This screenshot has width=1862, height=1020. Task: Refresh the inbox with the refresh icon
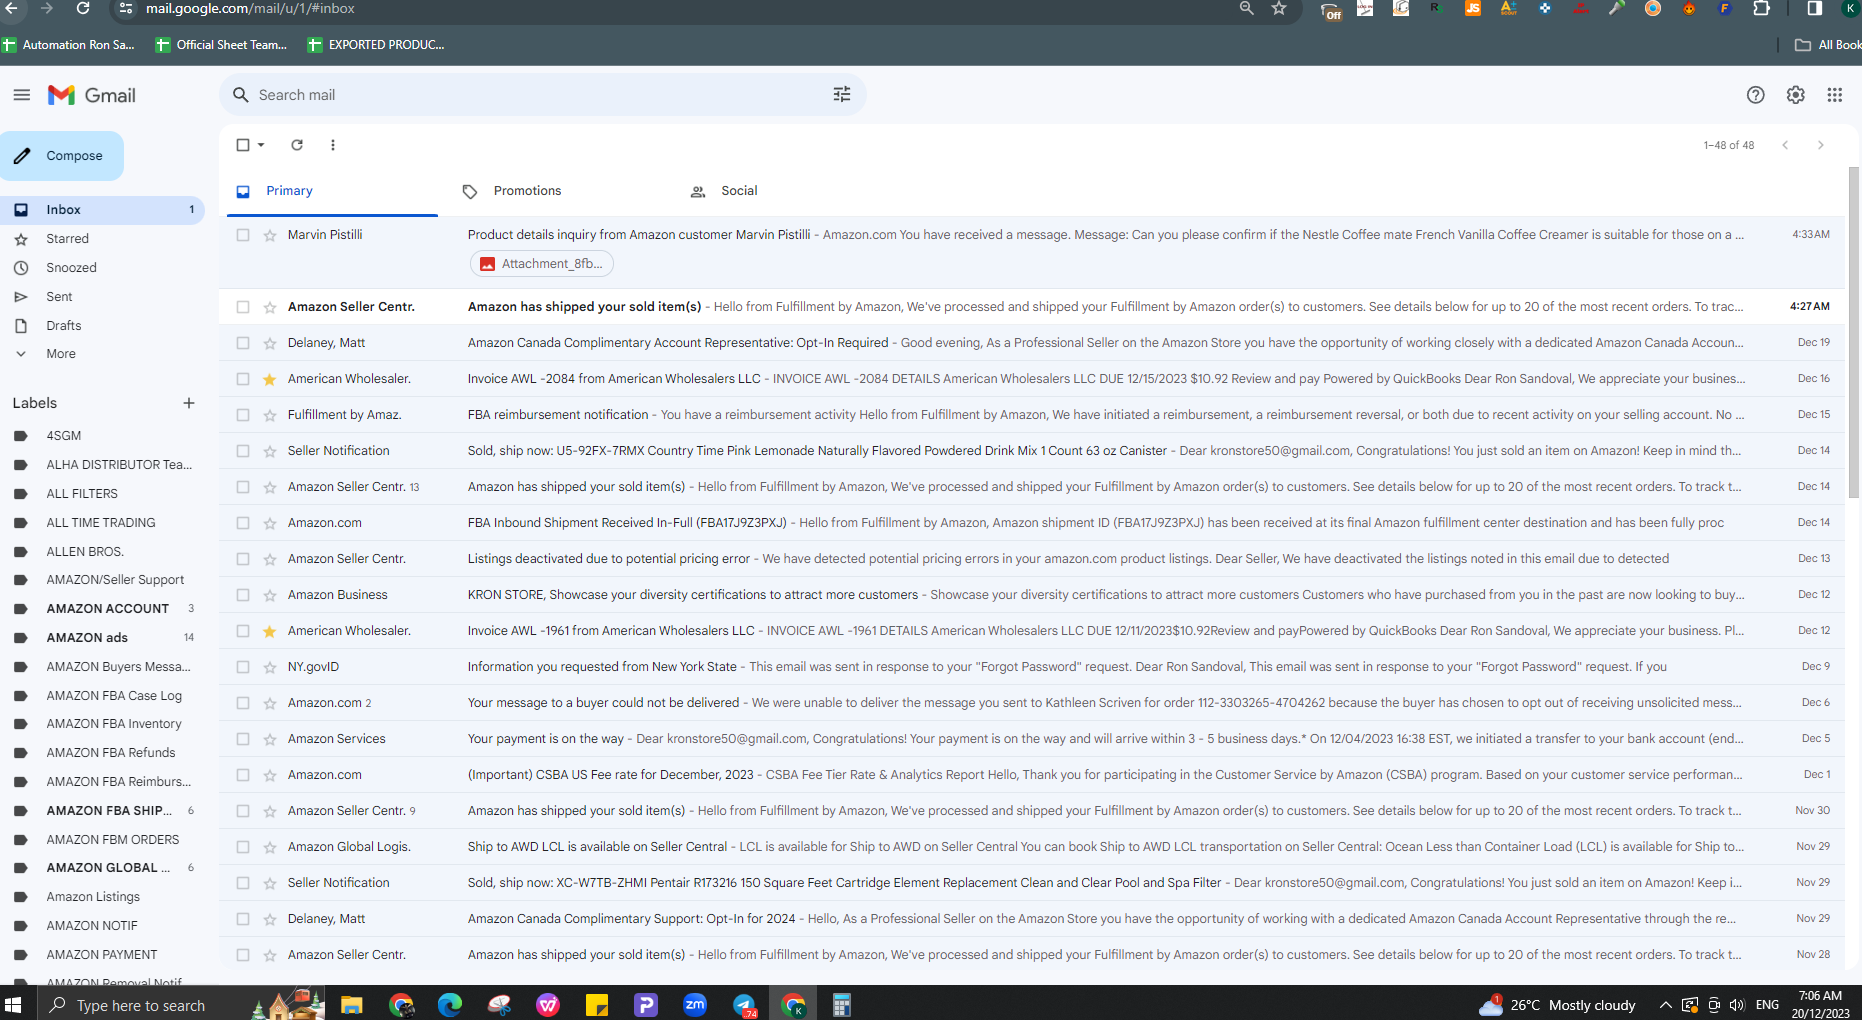click(x=297, y=145)
